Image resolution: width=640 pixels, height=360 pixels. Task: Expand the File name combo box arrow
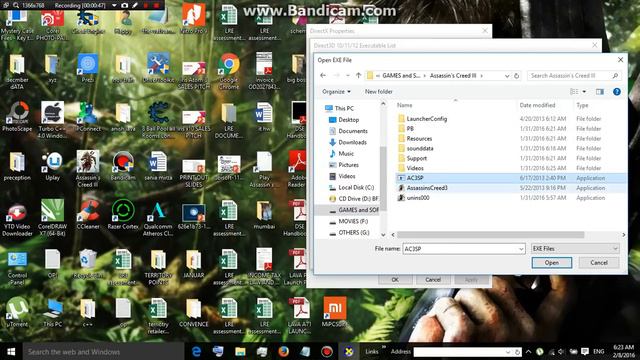click(x=521, y=249)
